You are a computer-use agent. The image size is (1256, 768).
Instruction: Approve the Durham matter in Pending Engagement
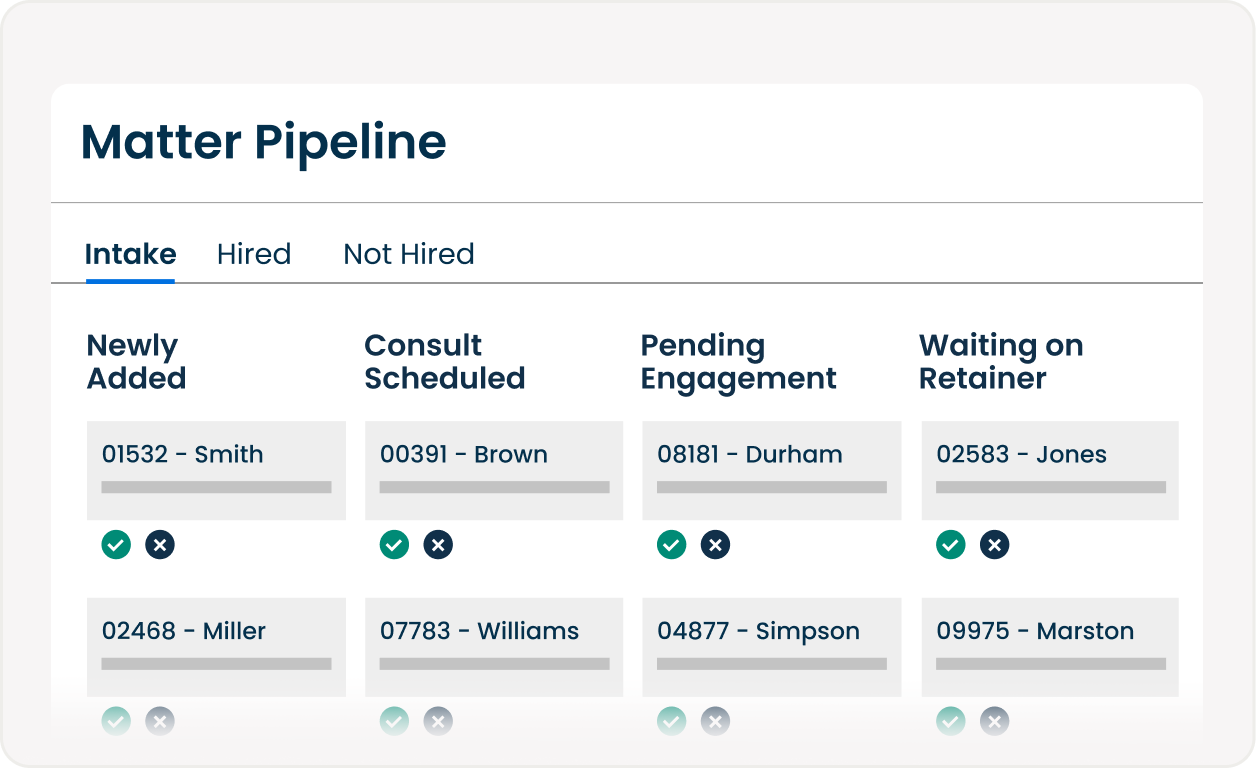671,545
